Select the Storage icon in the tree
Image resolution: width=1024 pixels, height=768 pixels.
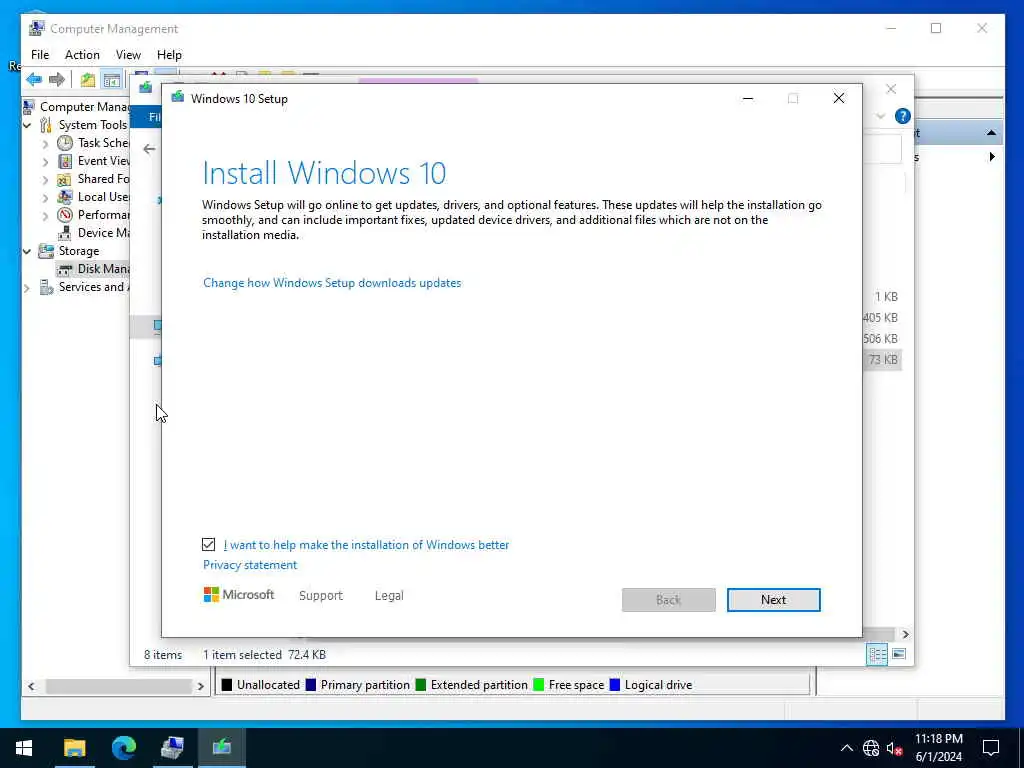point(46,251)
